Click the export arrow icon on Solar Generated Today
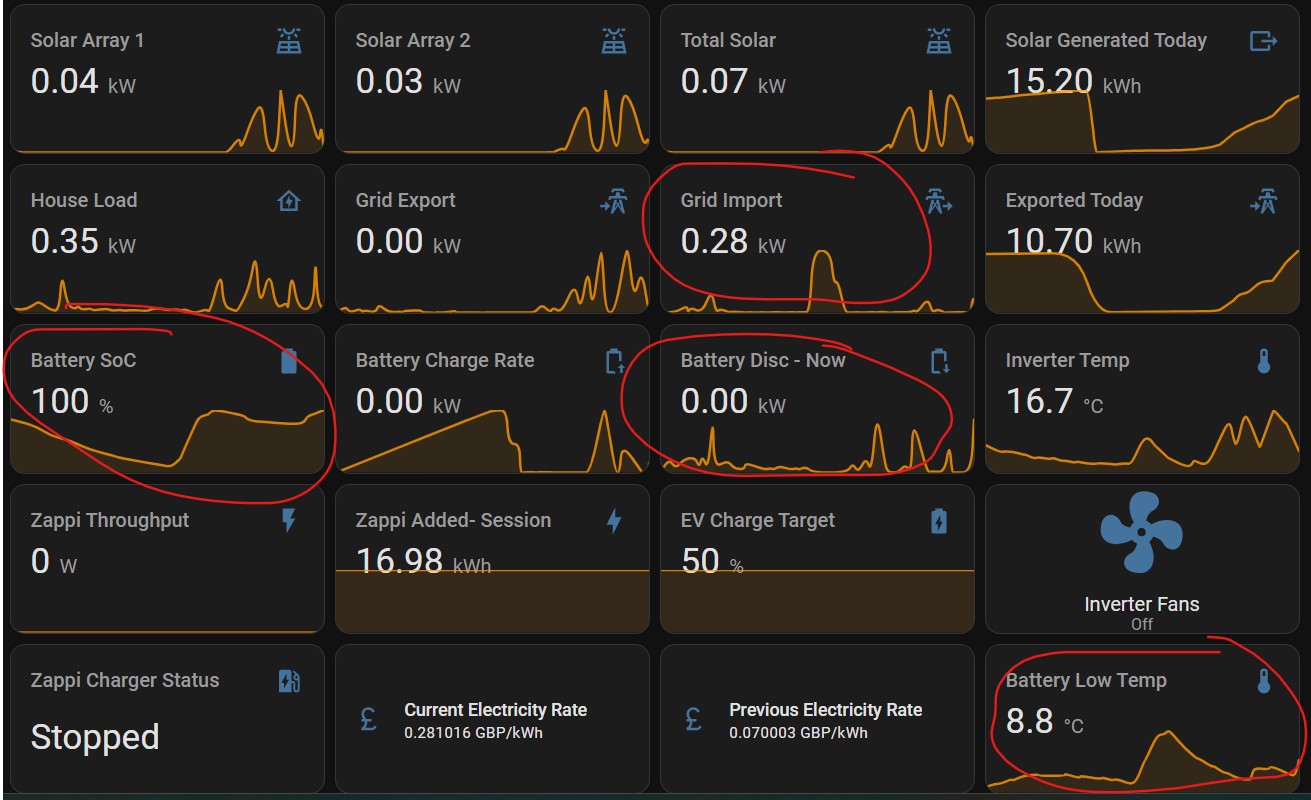 click(x=1263, y=41)
